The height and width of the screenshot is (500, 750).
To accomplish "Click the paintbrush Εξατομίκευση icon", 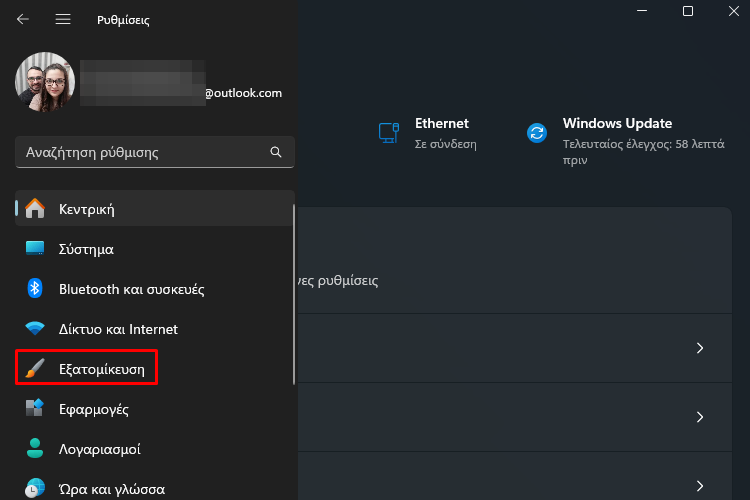I will click(x=35, y=368).
